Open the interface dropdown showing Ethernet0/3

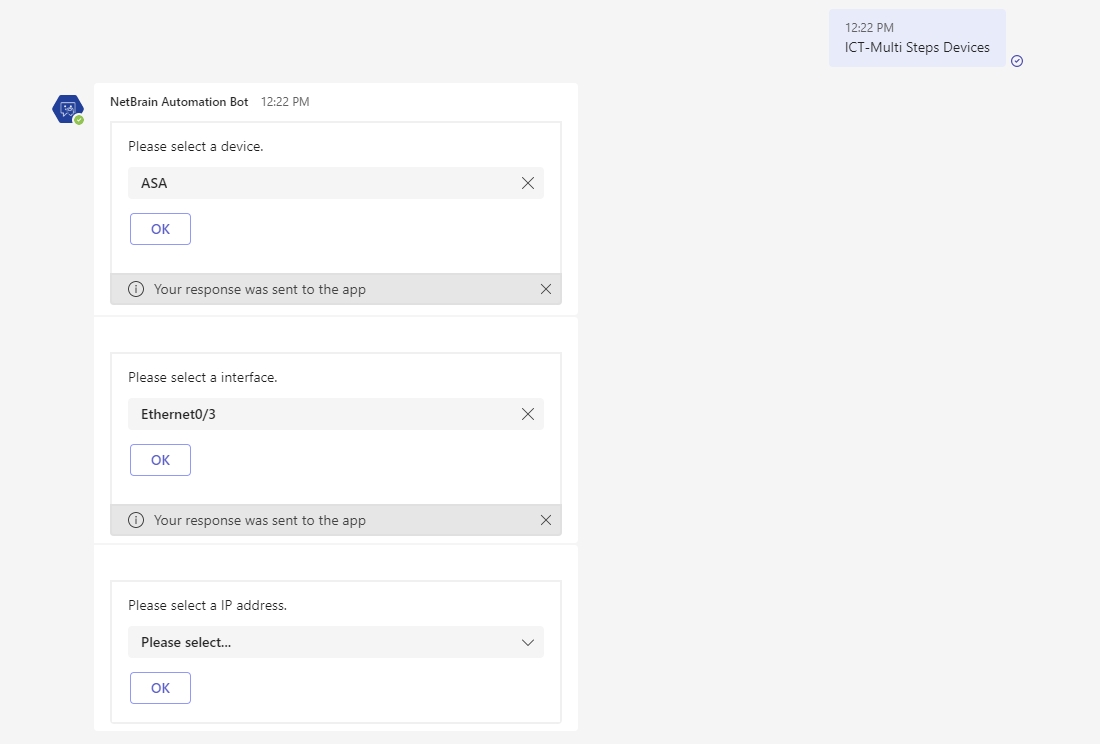[320, 414]
